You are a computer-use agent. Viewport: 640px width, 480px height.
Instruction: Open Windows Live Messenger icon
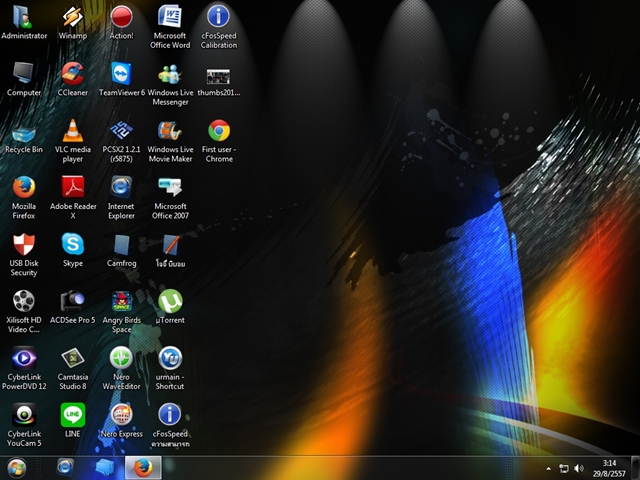click(x=170, y=74)
